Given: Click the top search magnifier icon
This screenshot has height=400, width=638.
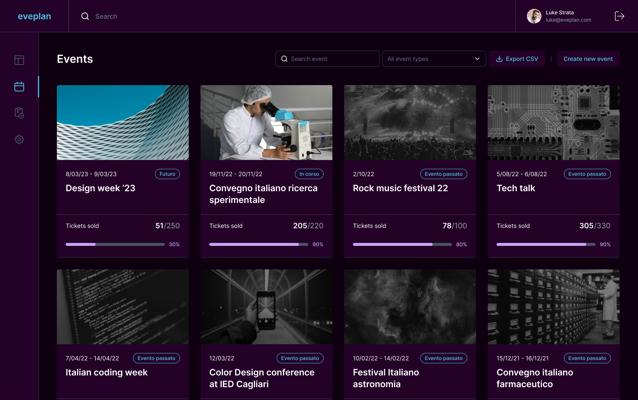Looking at the screenshot, I should (85, 16).
